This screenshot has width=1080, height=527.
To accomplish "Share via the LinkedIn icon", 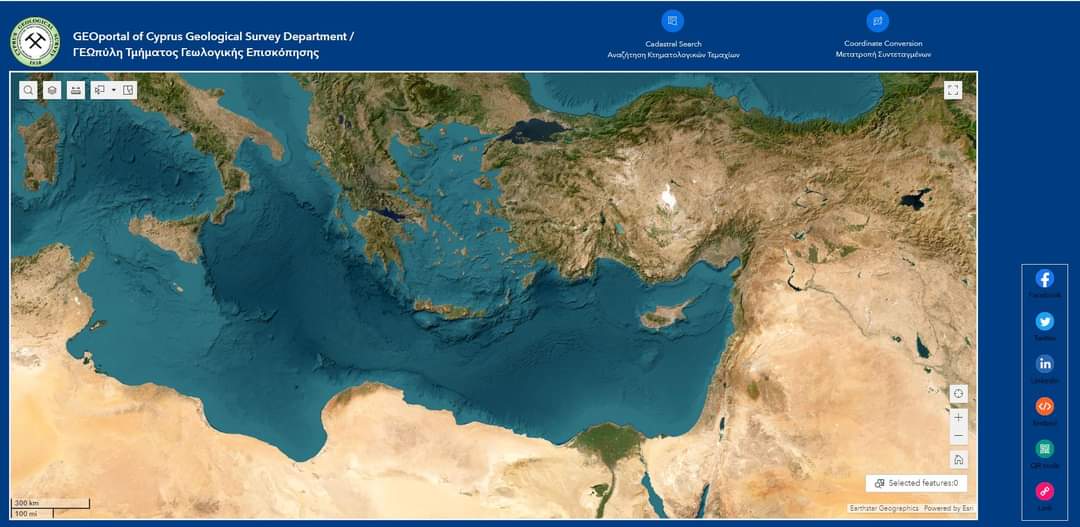I will (1045, 364).
